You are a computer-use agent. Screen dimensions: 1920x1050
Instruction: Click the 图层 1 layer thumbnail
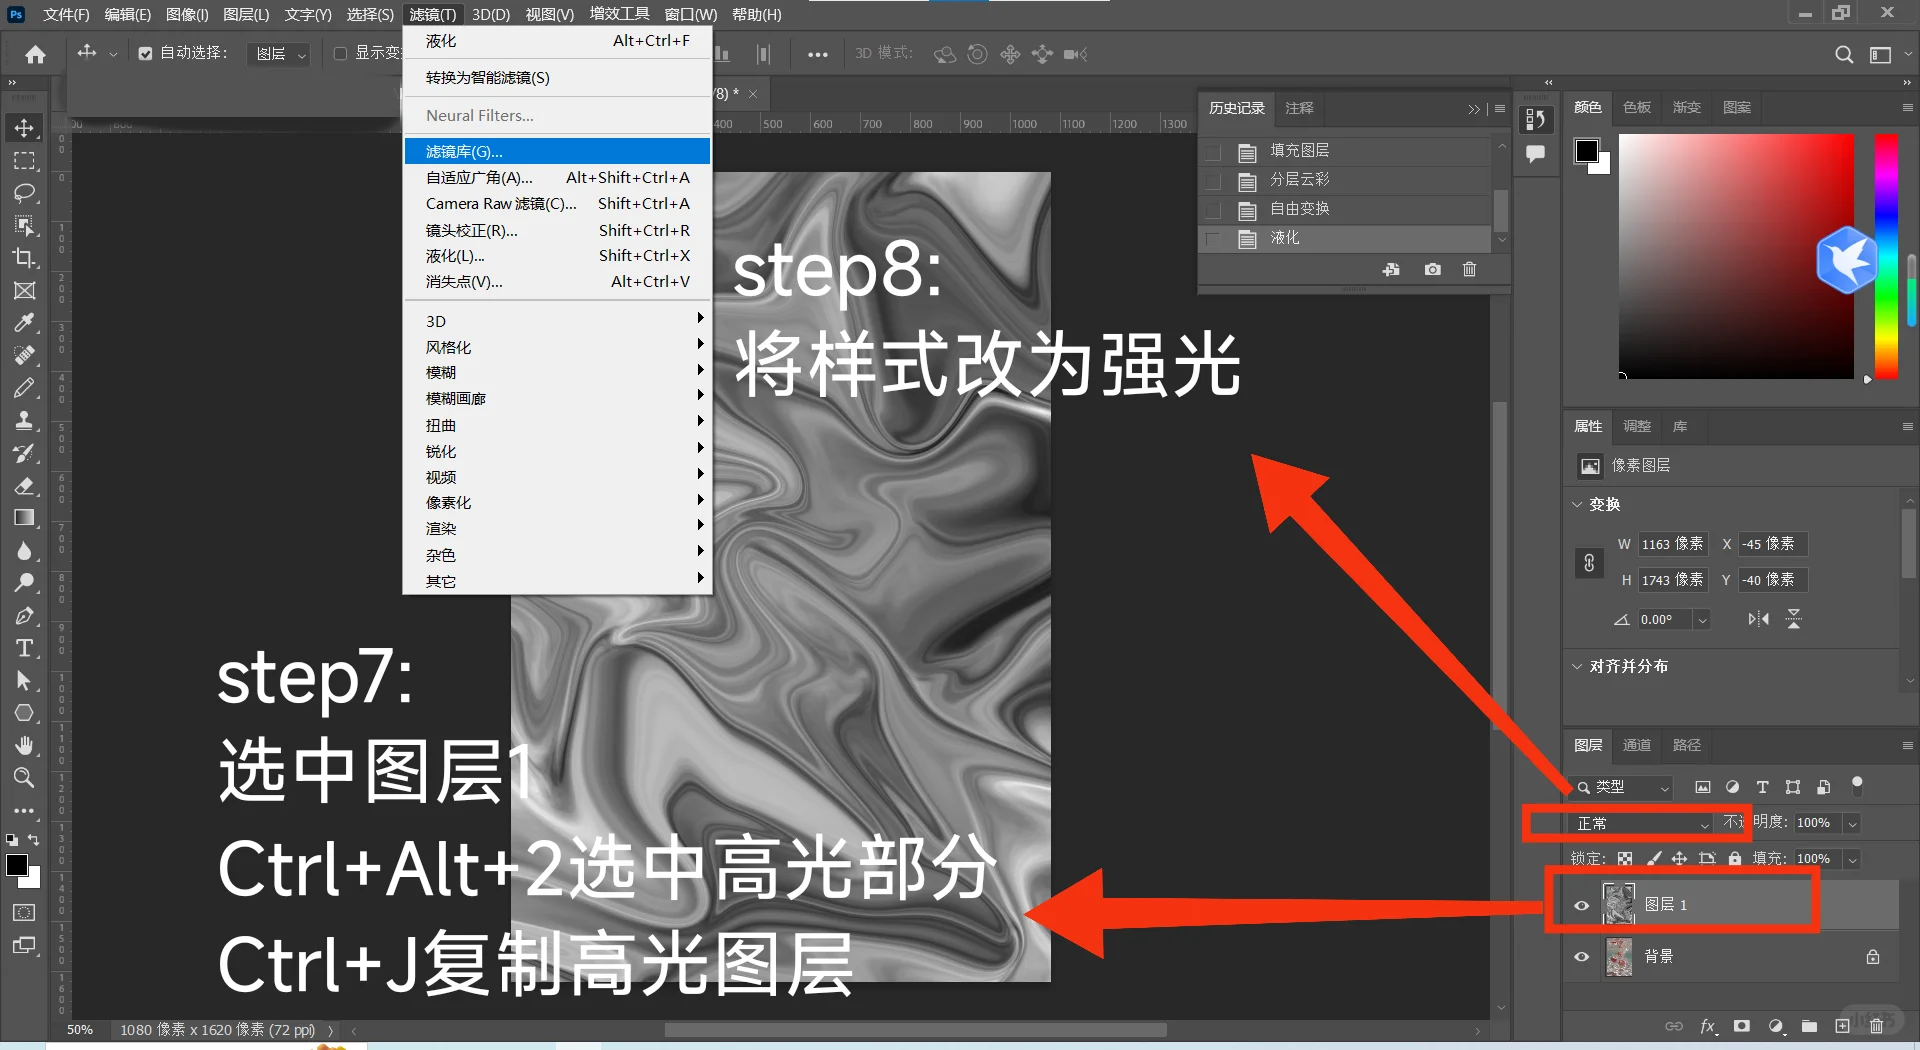1619,904
